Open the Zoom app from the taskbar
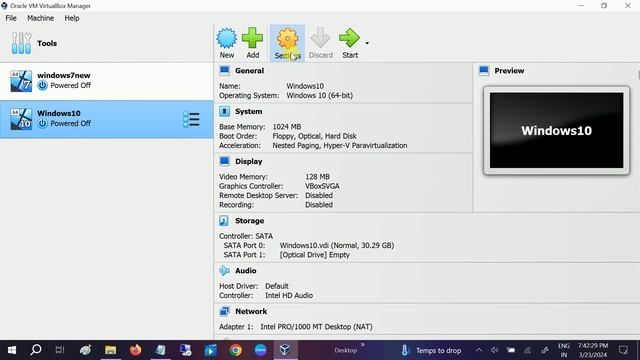This screenshot has height=360, width=640. pos(260,350)
